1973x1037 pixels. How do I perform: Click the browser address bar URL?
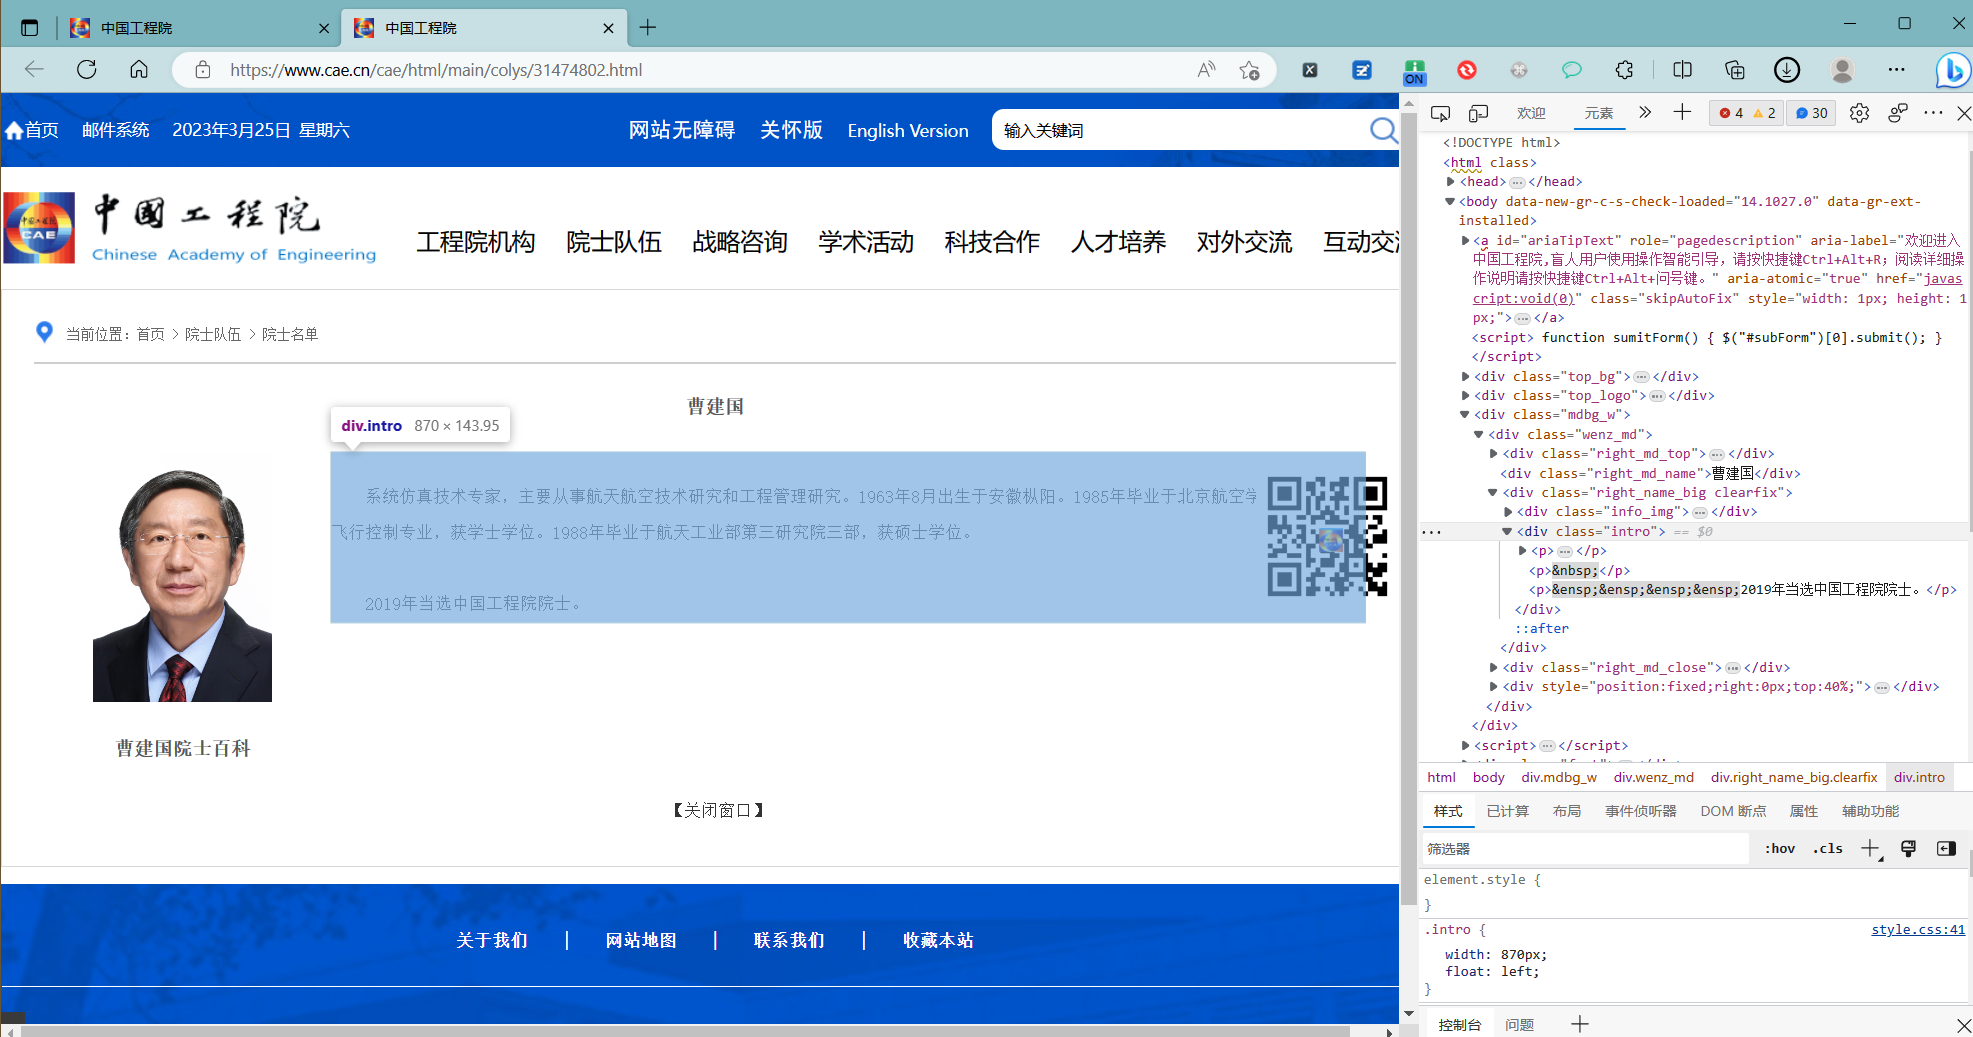pos(436,70)
